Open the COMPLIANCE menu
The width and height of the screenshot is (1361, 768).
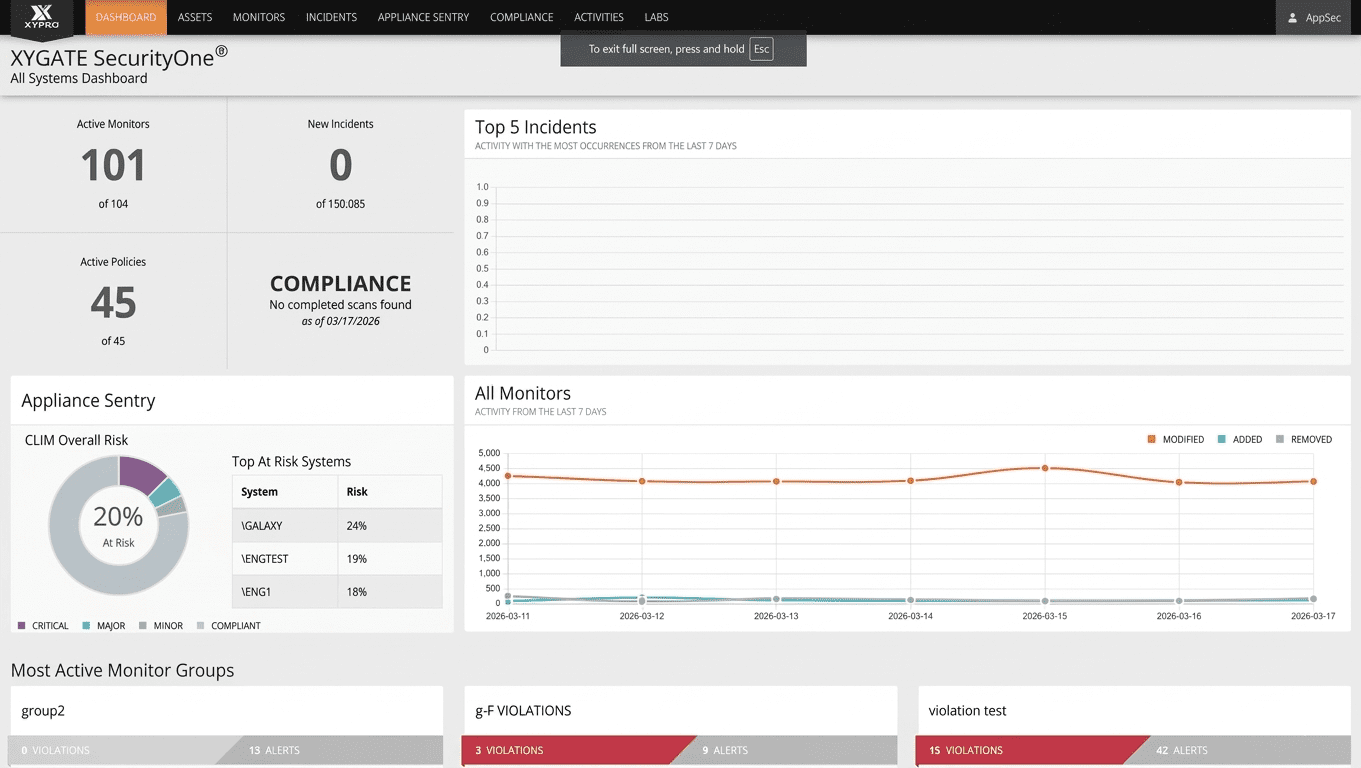tap(521, 18)
